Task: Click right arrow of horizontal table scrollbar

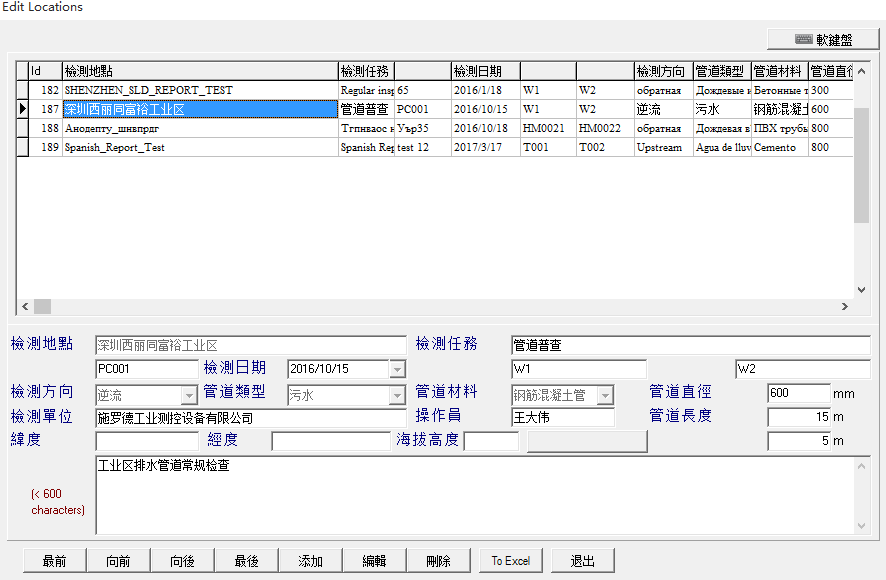Action: coord(845,307)
